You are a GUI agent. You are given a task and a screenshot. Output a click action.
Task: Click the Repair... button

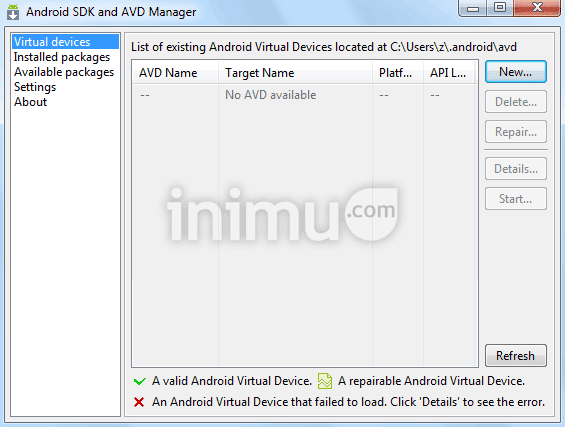(x=516, y=132)
